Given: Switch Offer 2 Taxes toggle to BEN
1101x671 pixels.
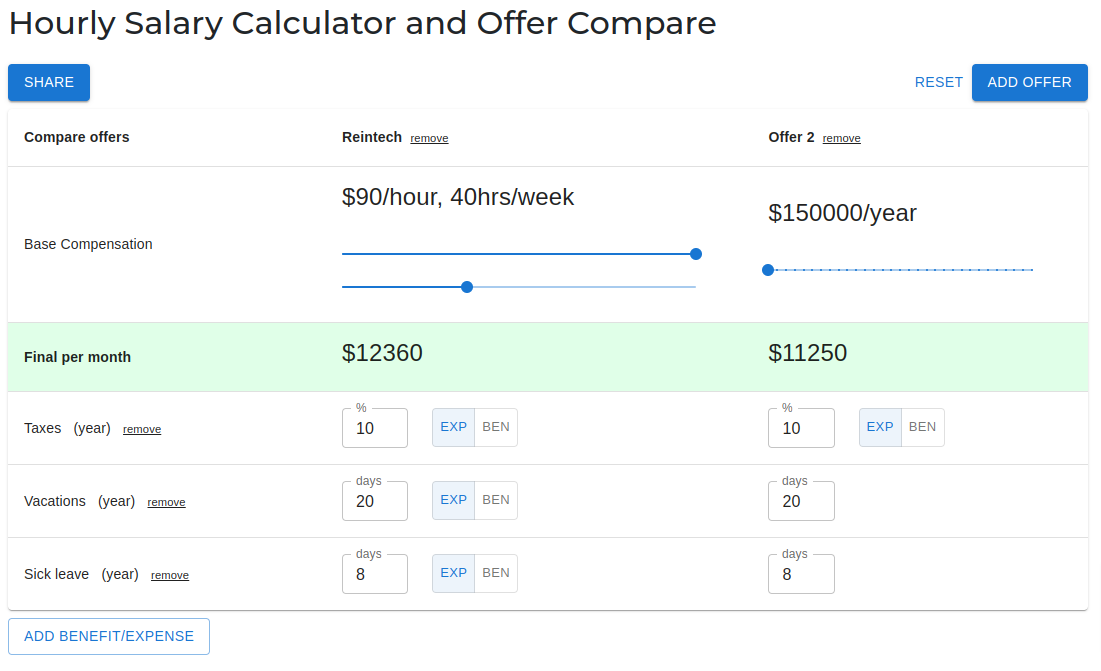Looking at the screenshot, I should tap(921, 427).
